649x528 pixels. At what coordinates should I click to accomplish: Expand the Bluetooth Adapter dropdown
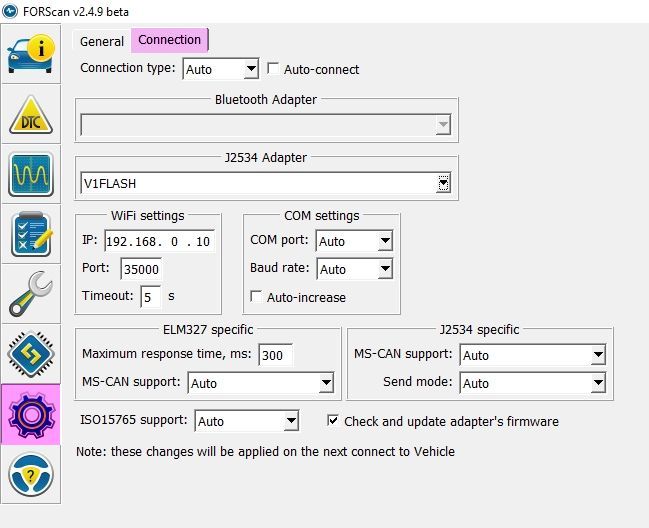[266, 125]
